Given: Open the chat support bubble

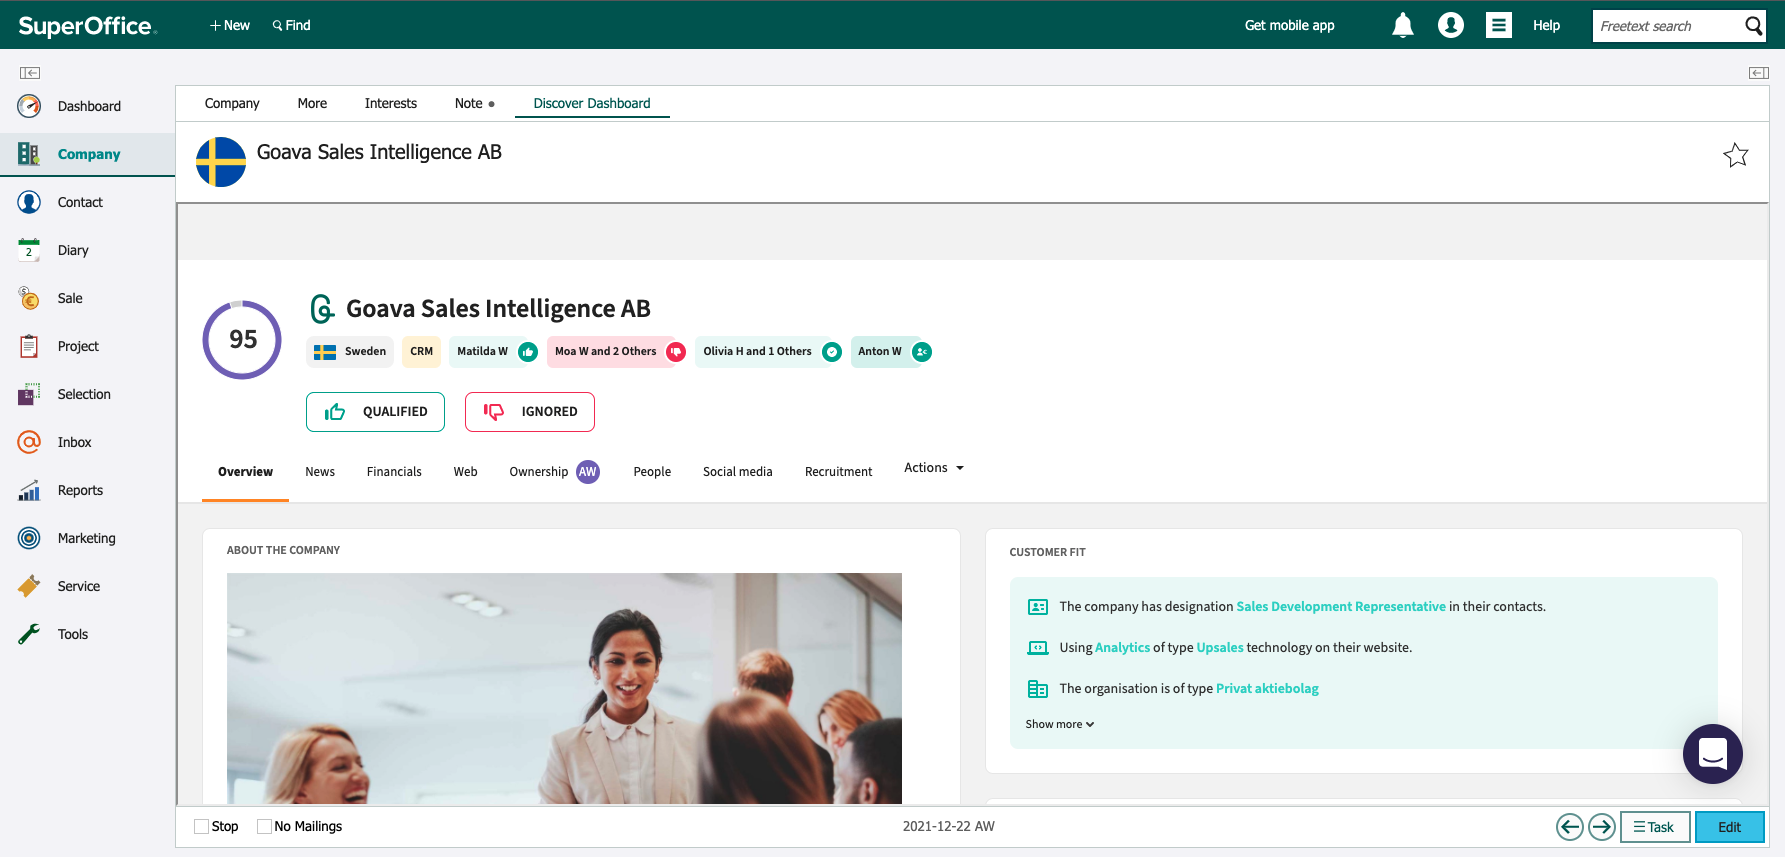Looking at the screenshot, I should pyautogui.click(x=1713, y=754).
